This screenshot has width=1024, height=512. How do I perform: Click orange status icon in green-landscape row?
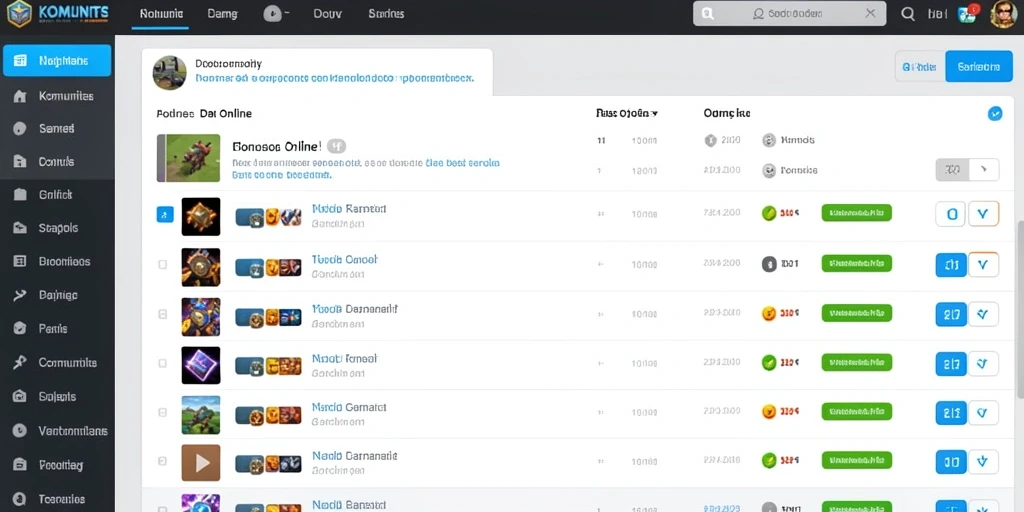(769, 411)
